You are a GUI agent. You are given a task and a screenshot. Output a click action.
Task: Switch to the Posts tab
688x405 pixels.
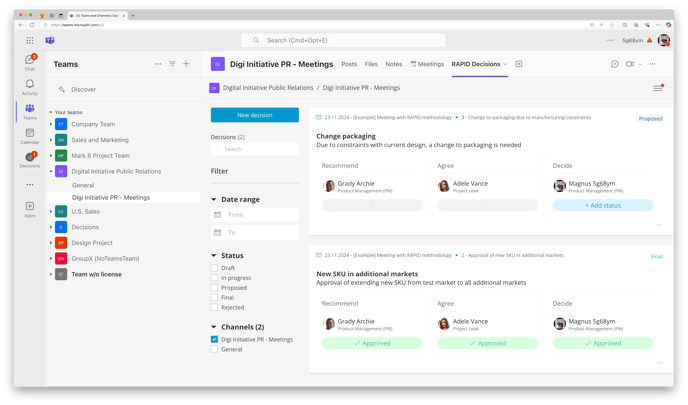[349, 64]
